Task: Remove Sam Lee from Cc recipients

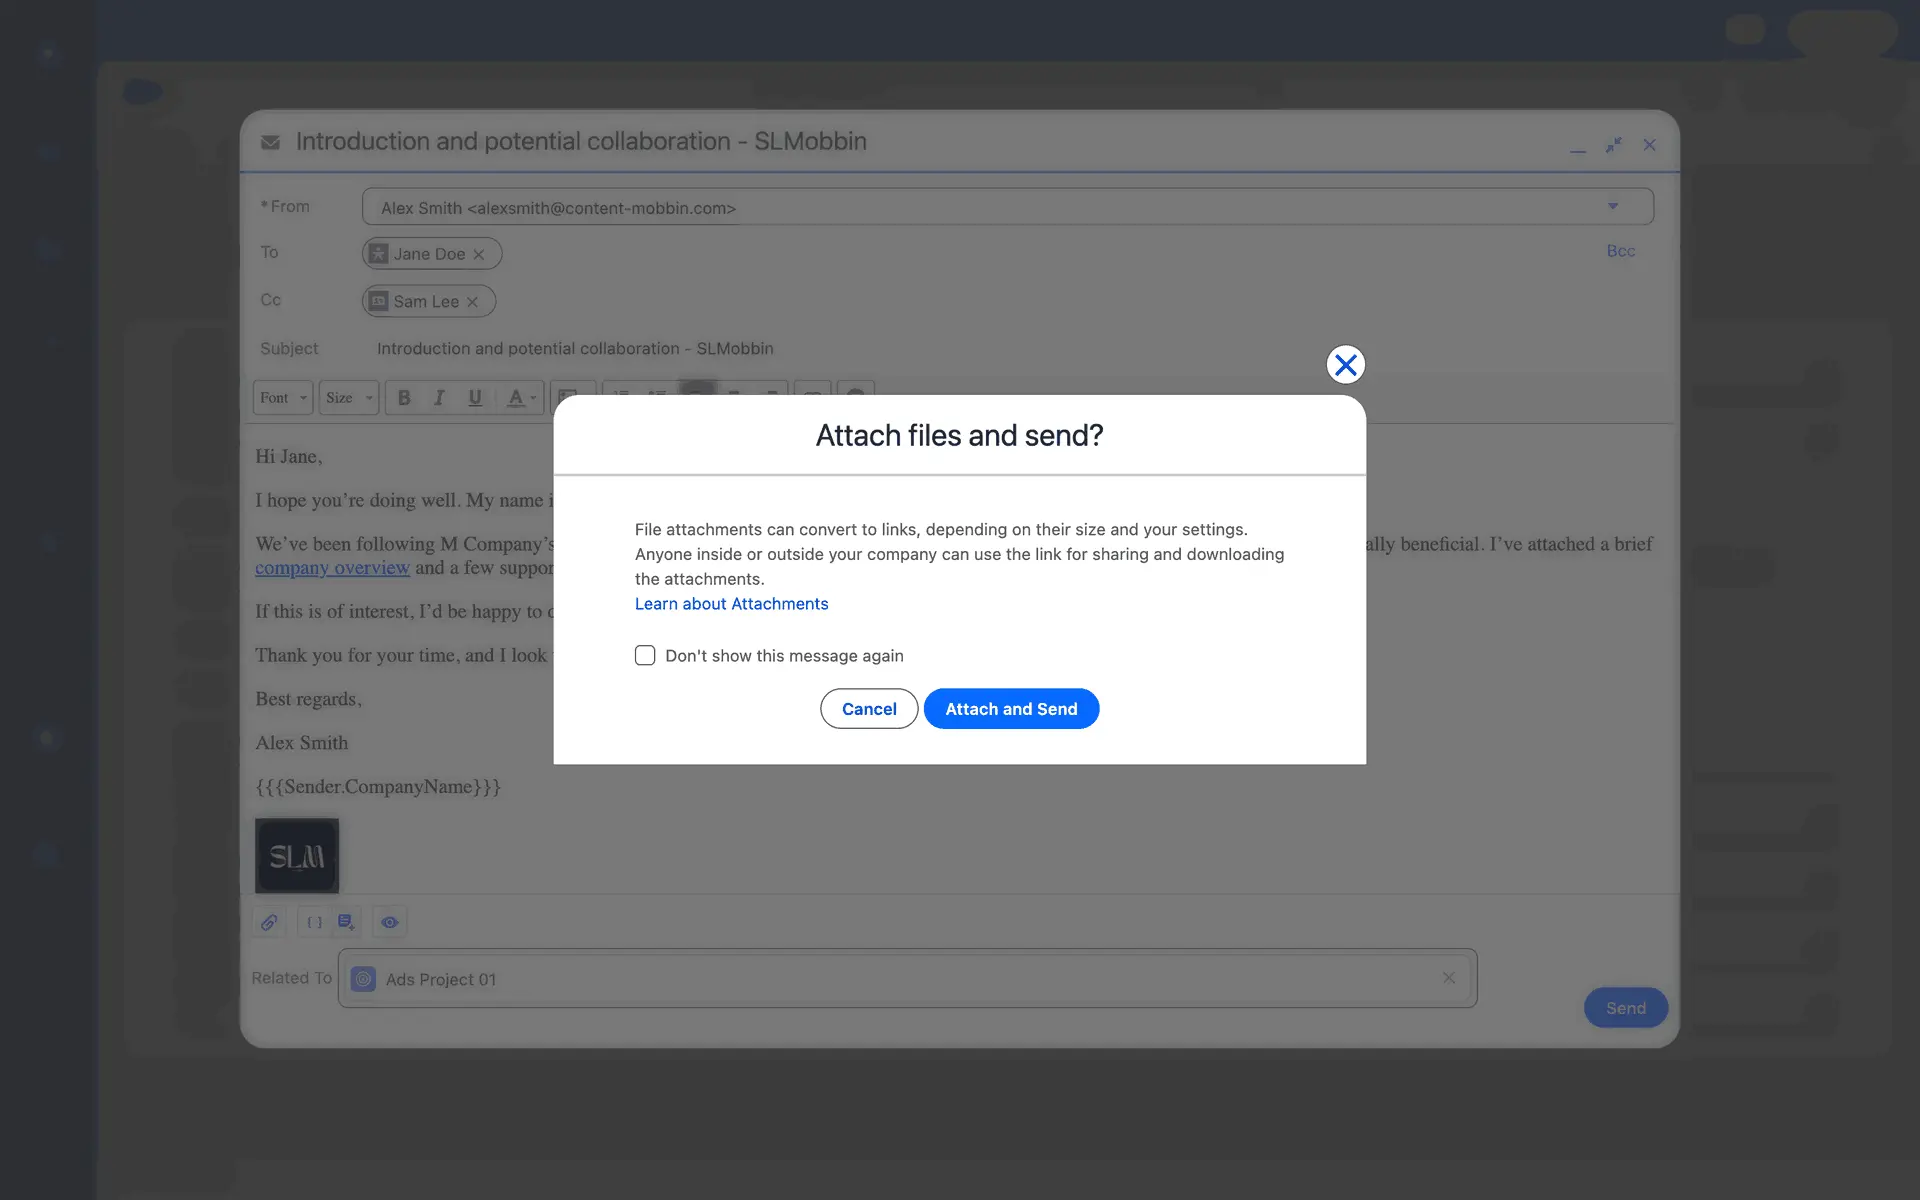Action: [x=472, y=302]
